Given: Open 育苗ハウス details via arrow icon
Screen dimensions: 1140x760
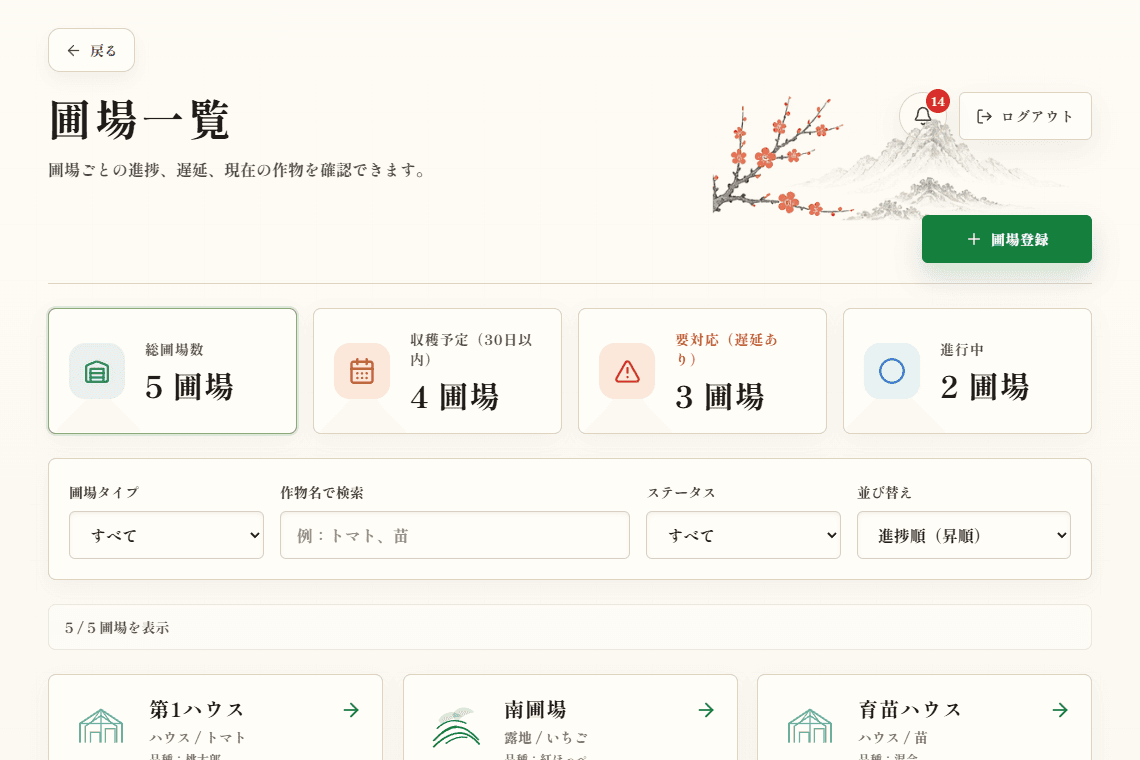Looking at the screenshot, I should tap(1060, 710).
